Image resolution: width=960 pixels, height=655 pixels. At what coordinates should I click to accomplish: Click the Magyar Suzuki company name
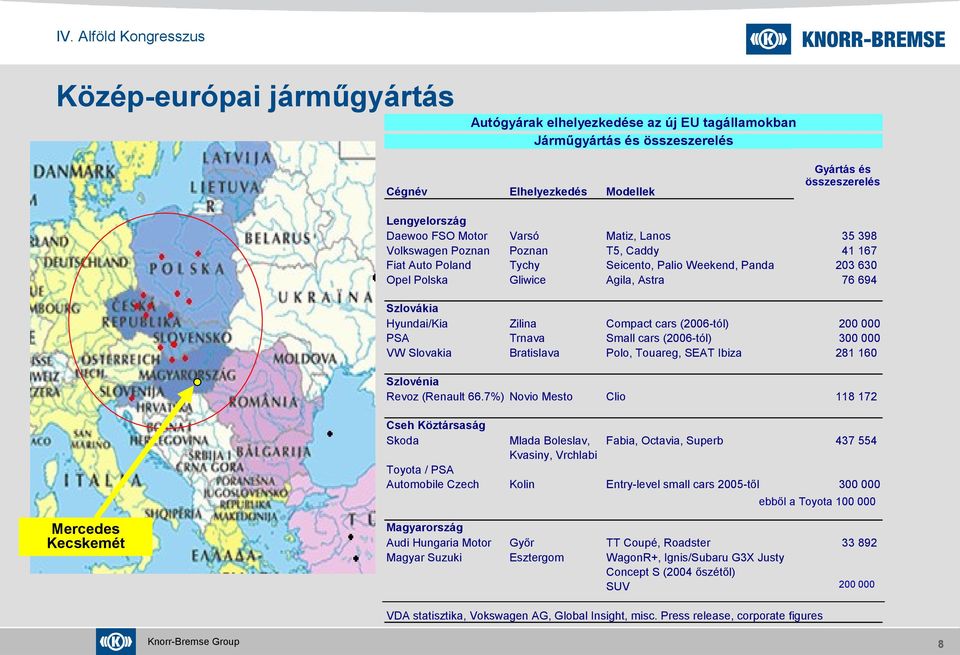tap(424, 558)
